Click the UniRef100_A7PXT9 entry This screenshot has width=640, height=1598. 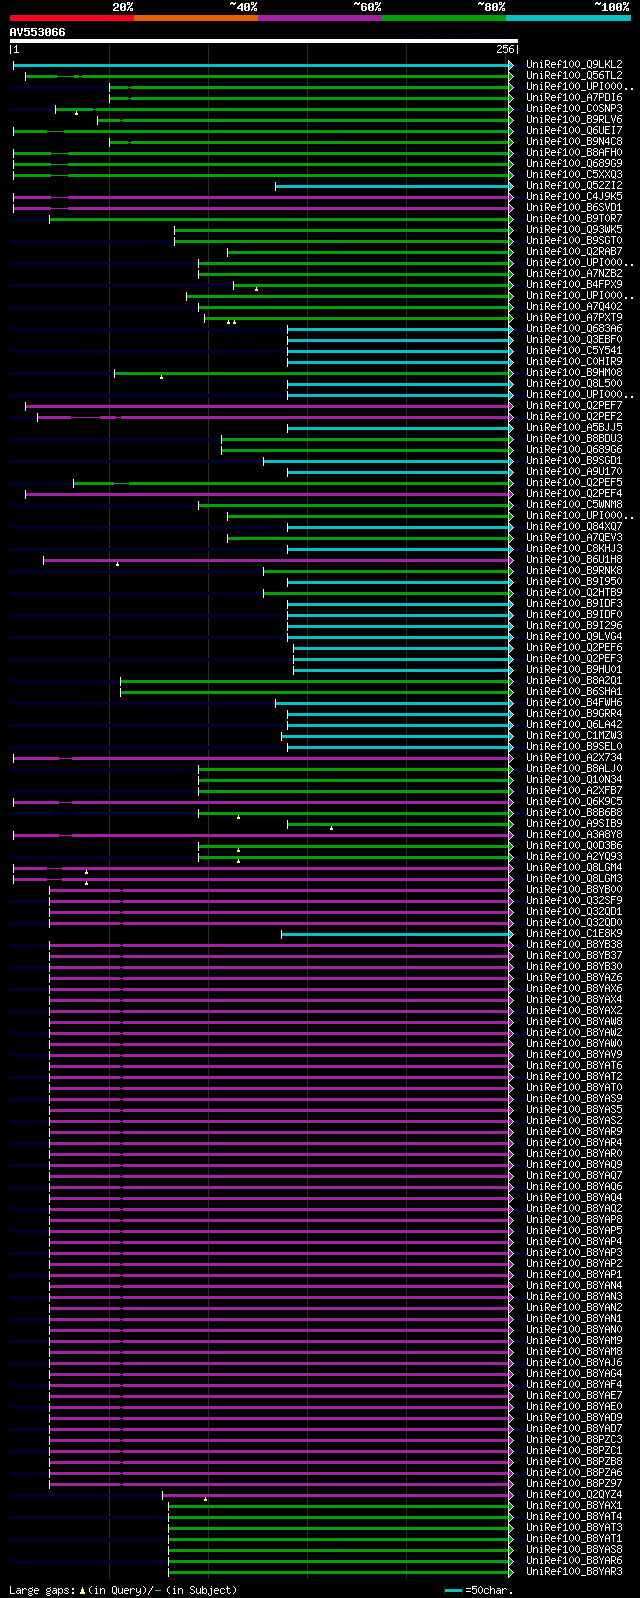(x=574, y=317)
